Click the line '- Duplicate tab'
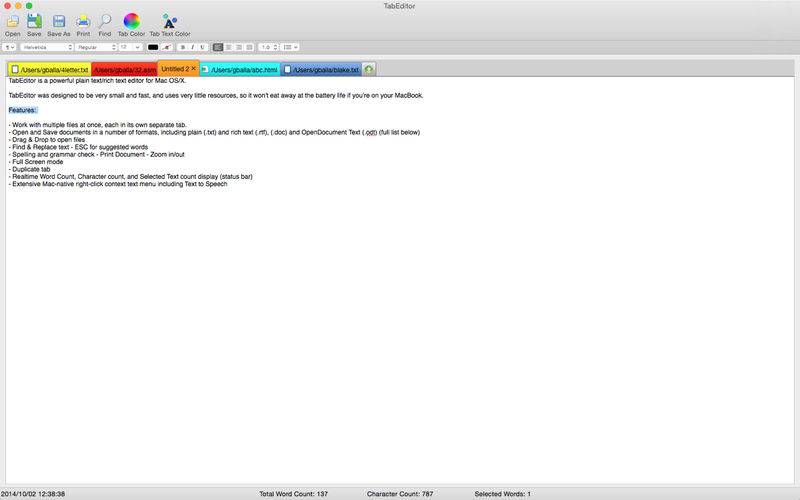800x500 pixels. [x=30, y=169]
